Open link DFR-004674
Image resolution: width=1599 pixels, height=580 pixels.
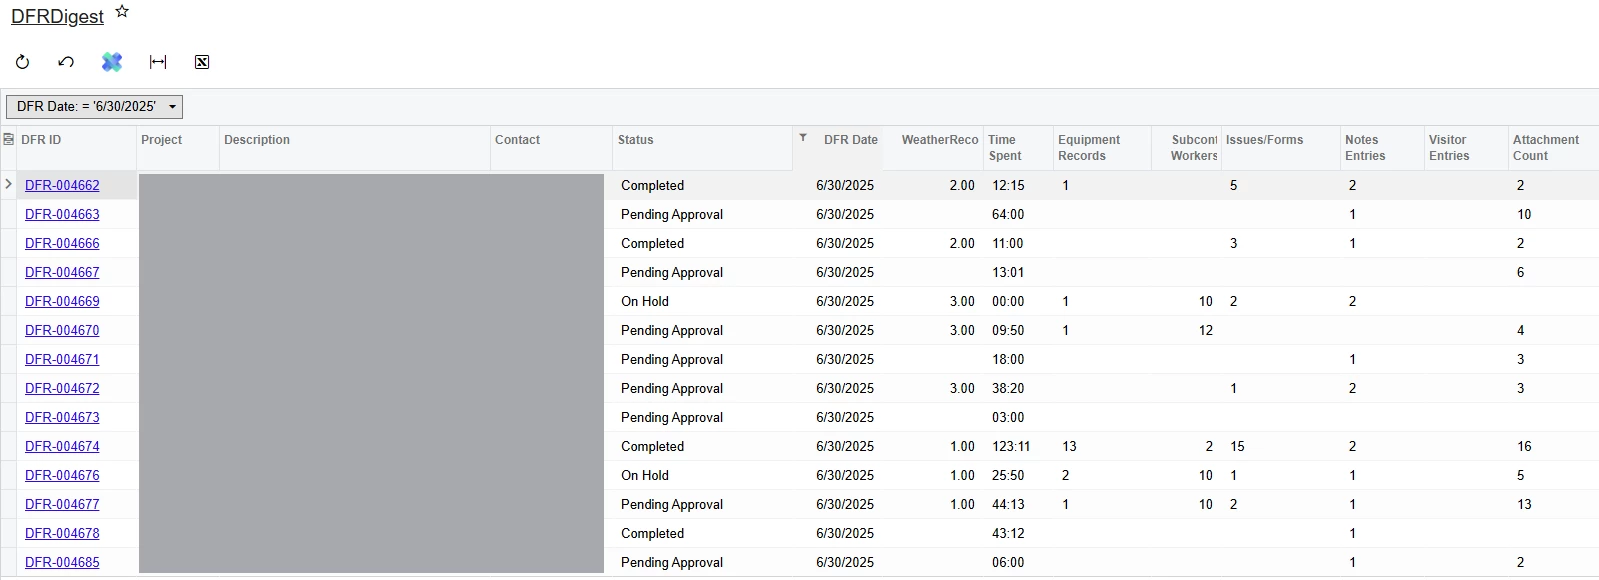(x=62, y=446)
